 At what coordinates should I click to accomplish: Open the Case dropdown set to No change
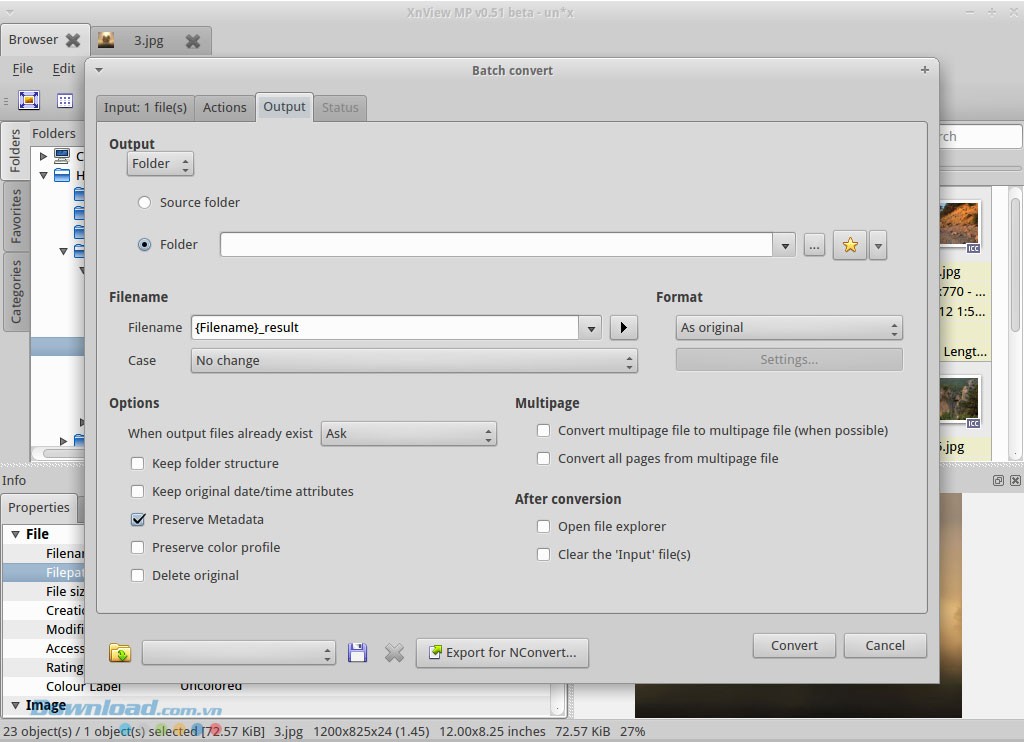coord(414,361)
